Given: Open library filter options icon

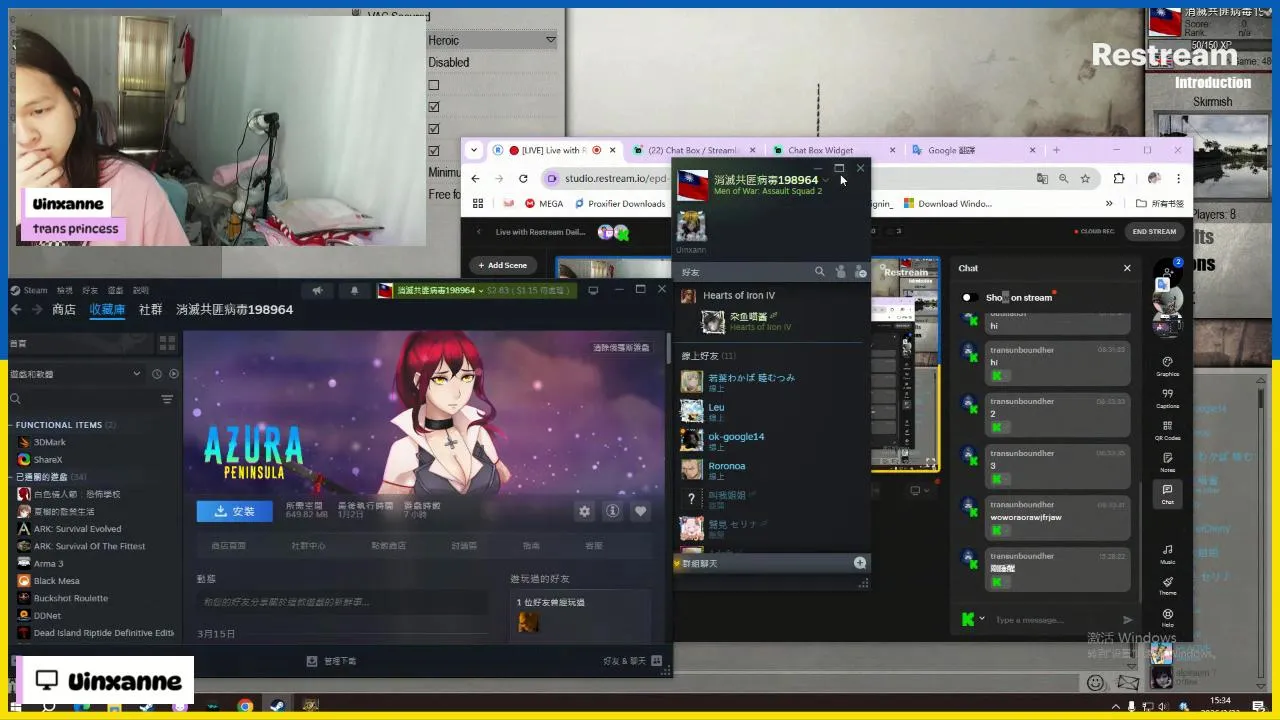Looking at the screenshot, I should pos(167,399).
